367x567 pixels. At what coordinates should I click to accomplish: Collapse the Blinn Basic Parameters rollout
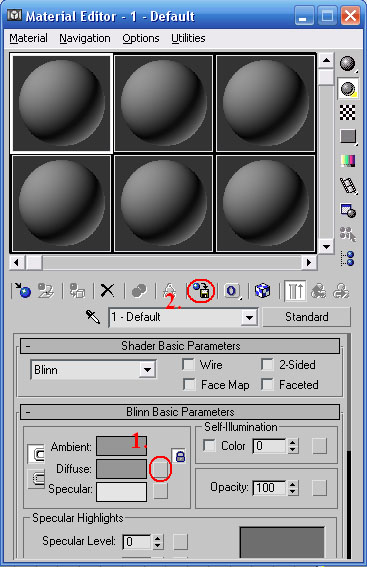(x=180, y=412)
